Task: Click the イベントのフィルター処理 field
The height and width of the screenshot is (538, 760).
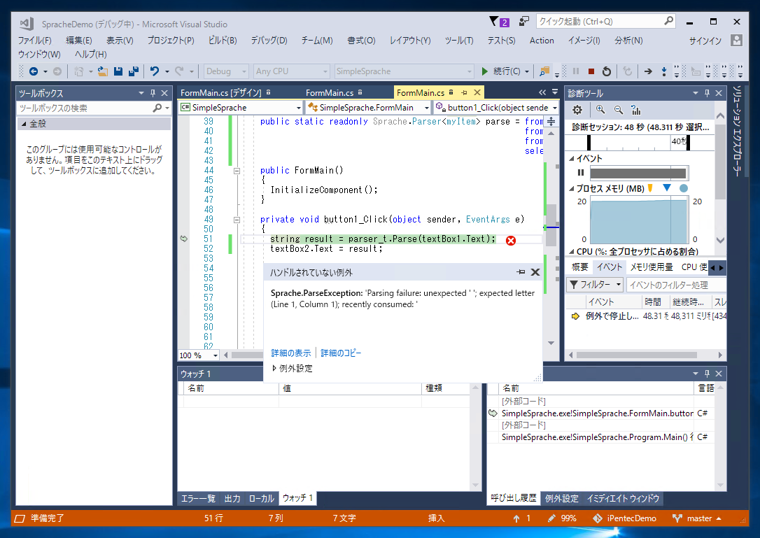Action: point(676,285)
